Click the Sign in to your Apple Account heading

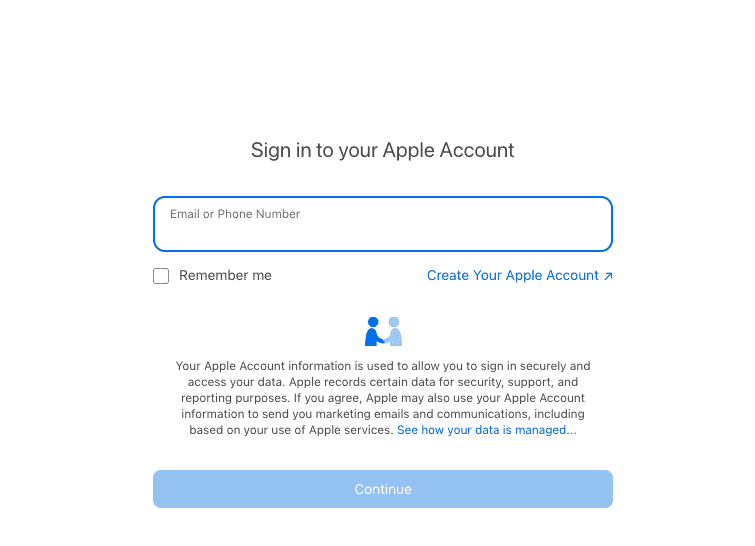(383, 150)
